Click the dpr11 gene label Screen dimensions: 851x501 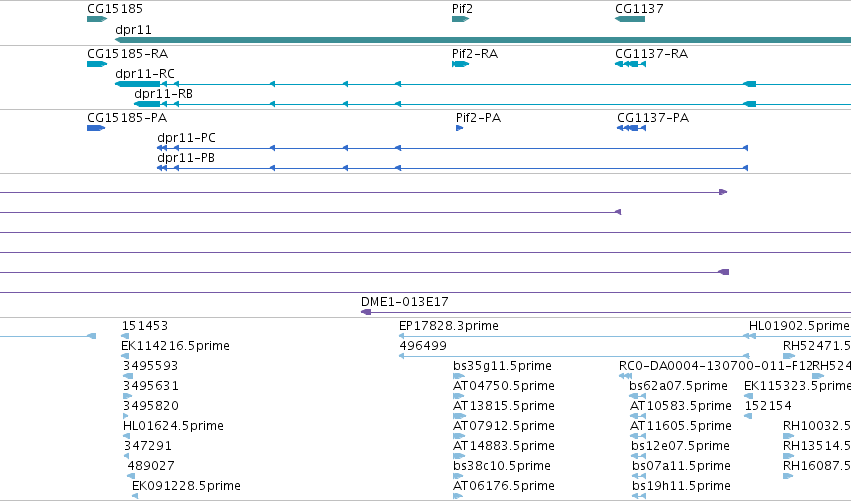(x=134, y=29)
